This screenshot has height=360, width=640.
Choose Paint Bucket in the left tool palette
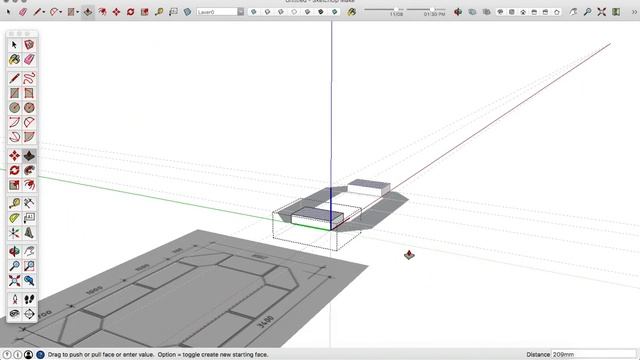coord(14,60)
